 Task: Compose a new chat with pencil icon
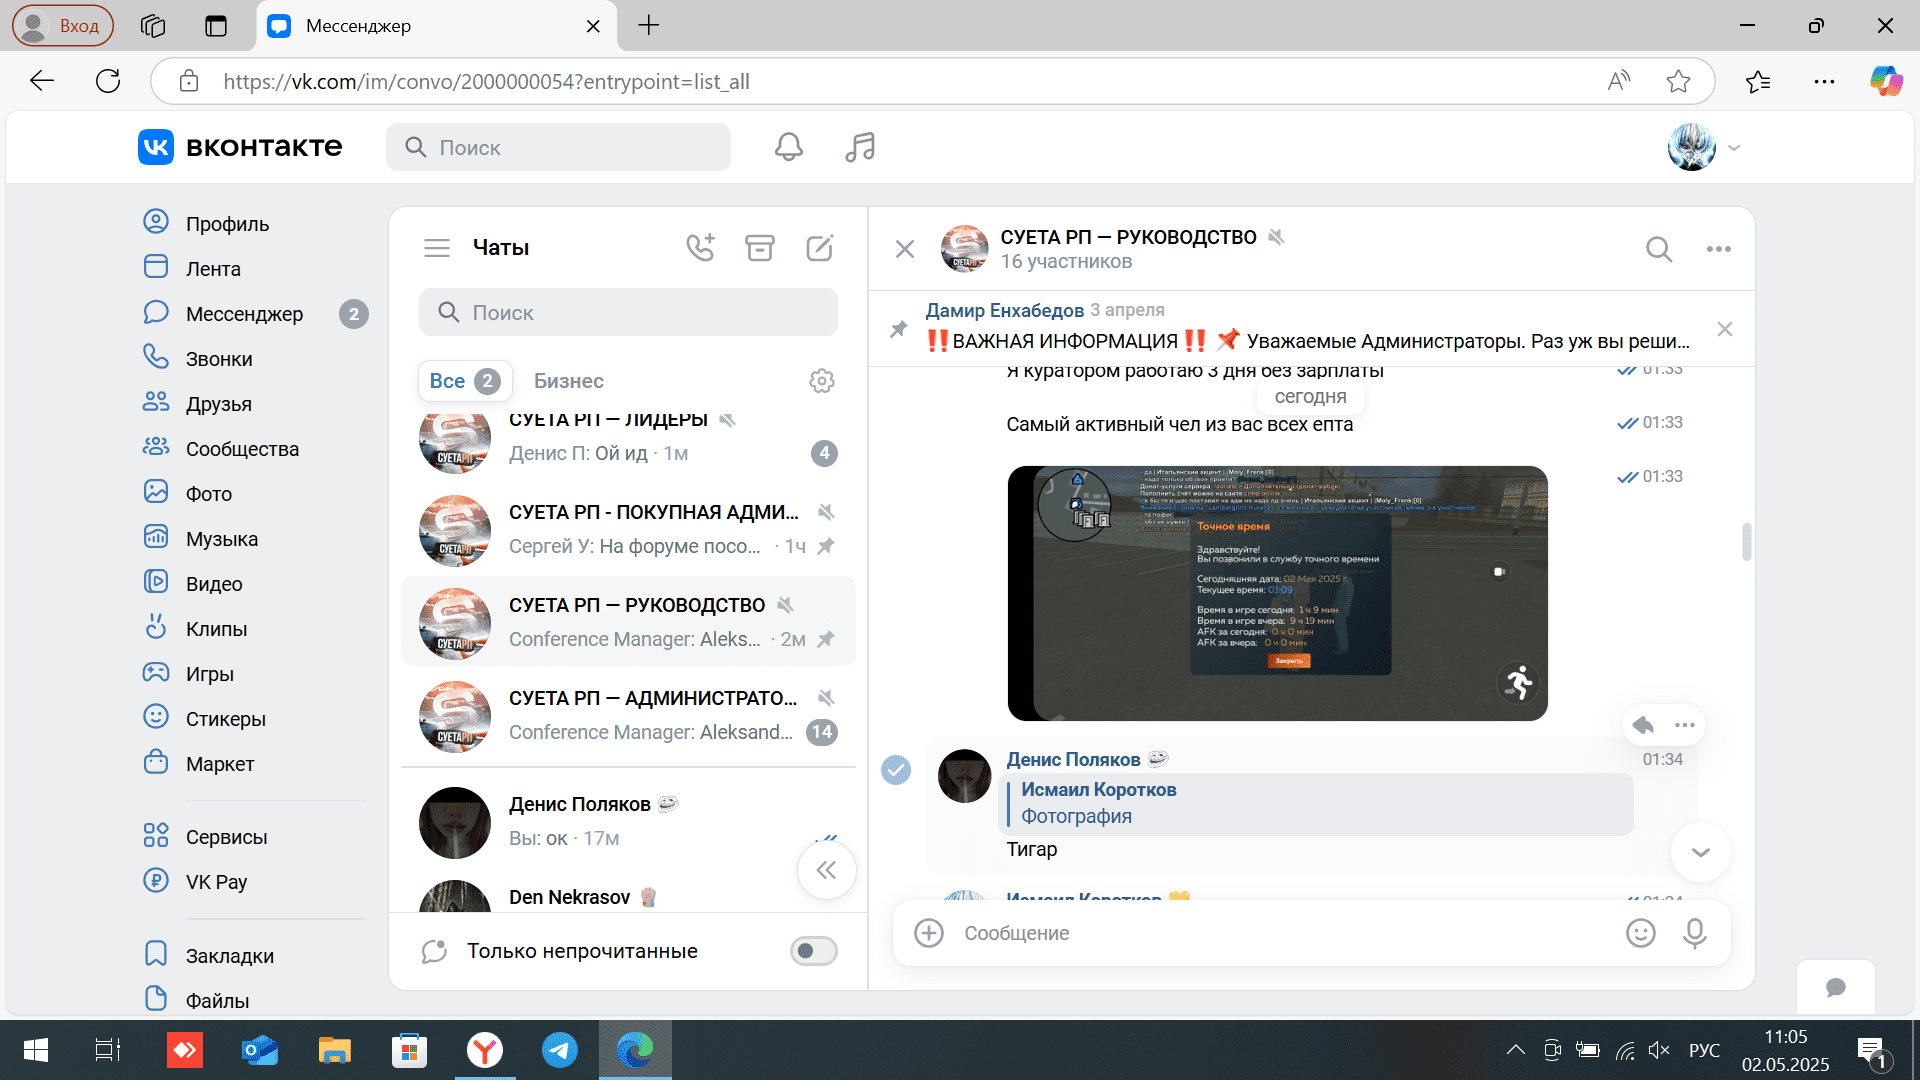coord(820,247)
